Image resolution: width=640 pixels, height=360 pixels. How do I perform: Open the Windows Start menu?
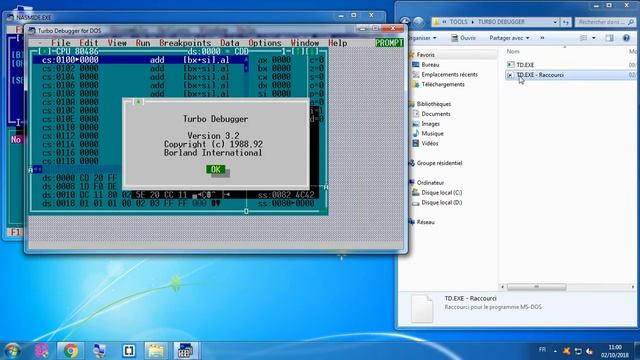(13, 351)
